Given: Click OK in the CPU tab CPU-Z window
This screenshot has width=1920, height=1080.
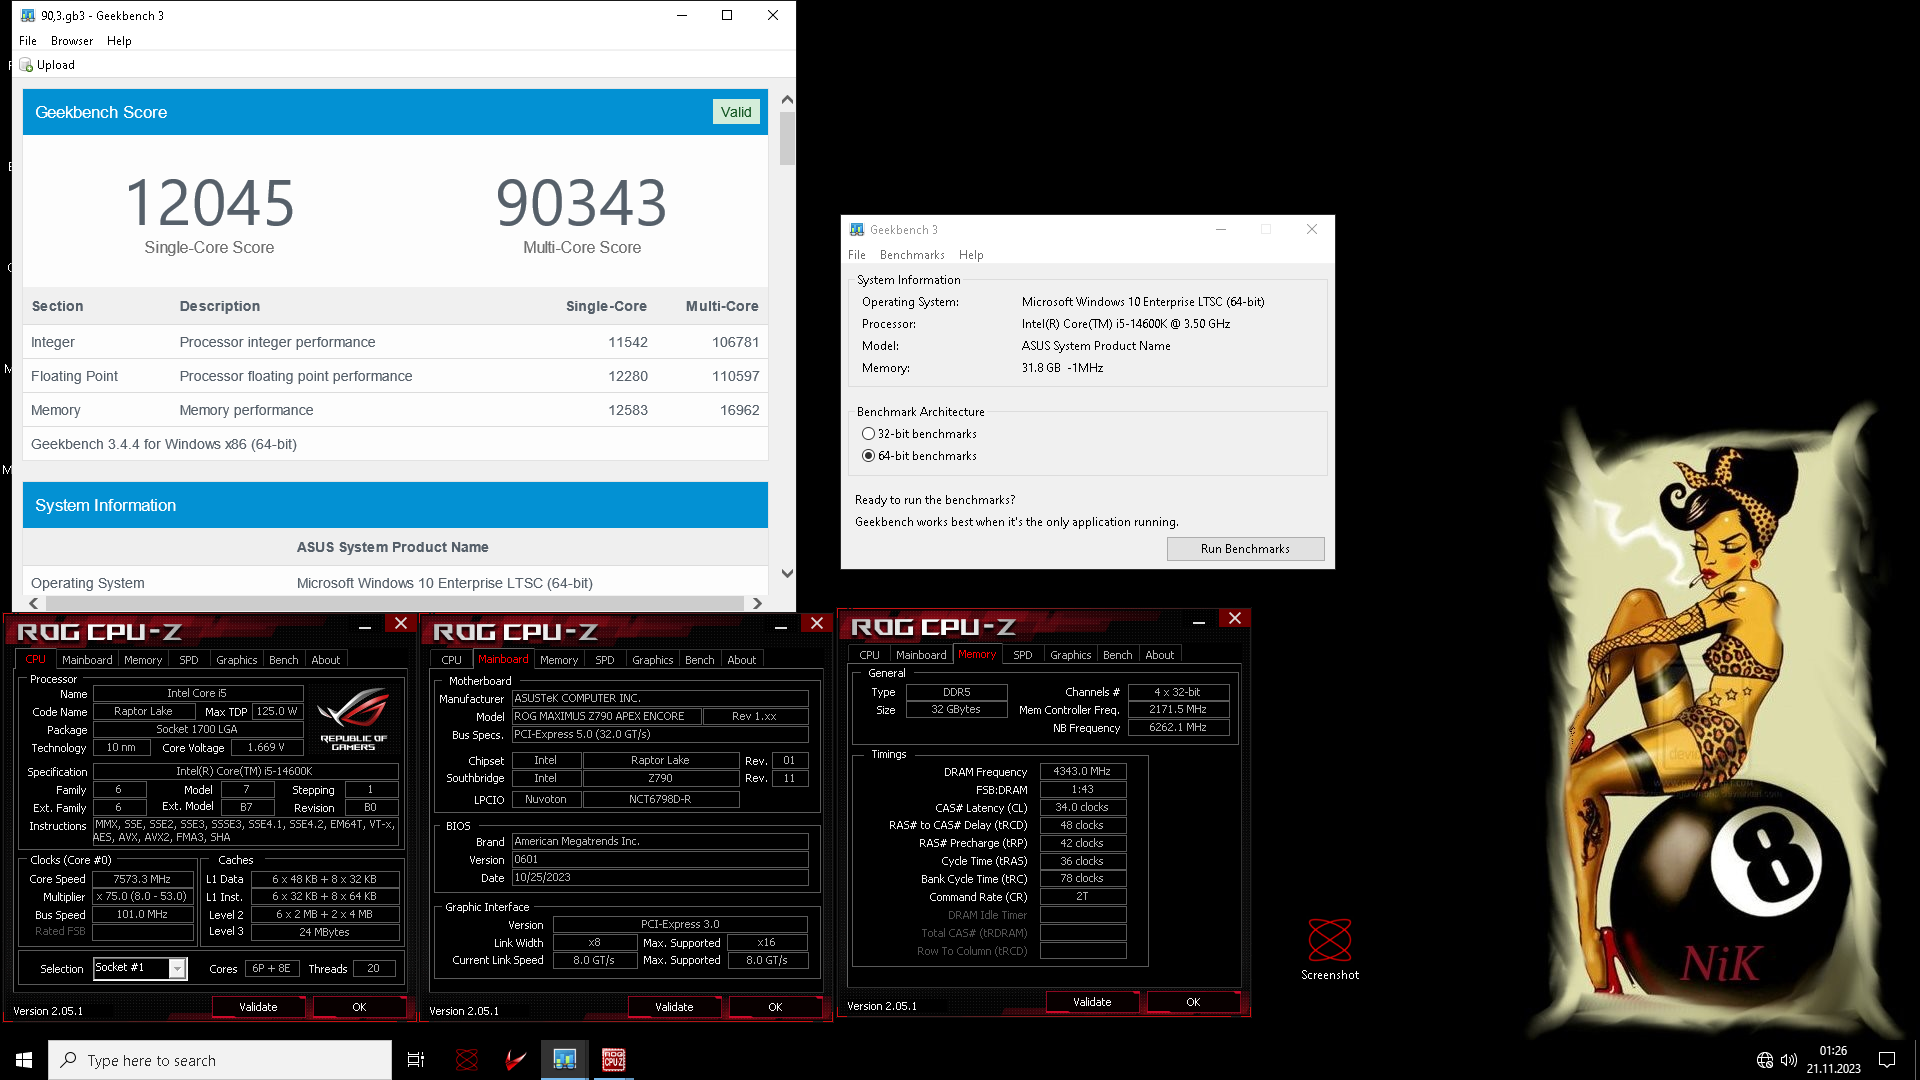Looking at the screenshot, I should coord(359,1007).
